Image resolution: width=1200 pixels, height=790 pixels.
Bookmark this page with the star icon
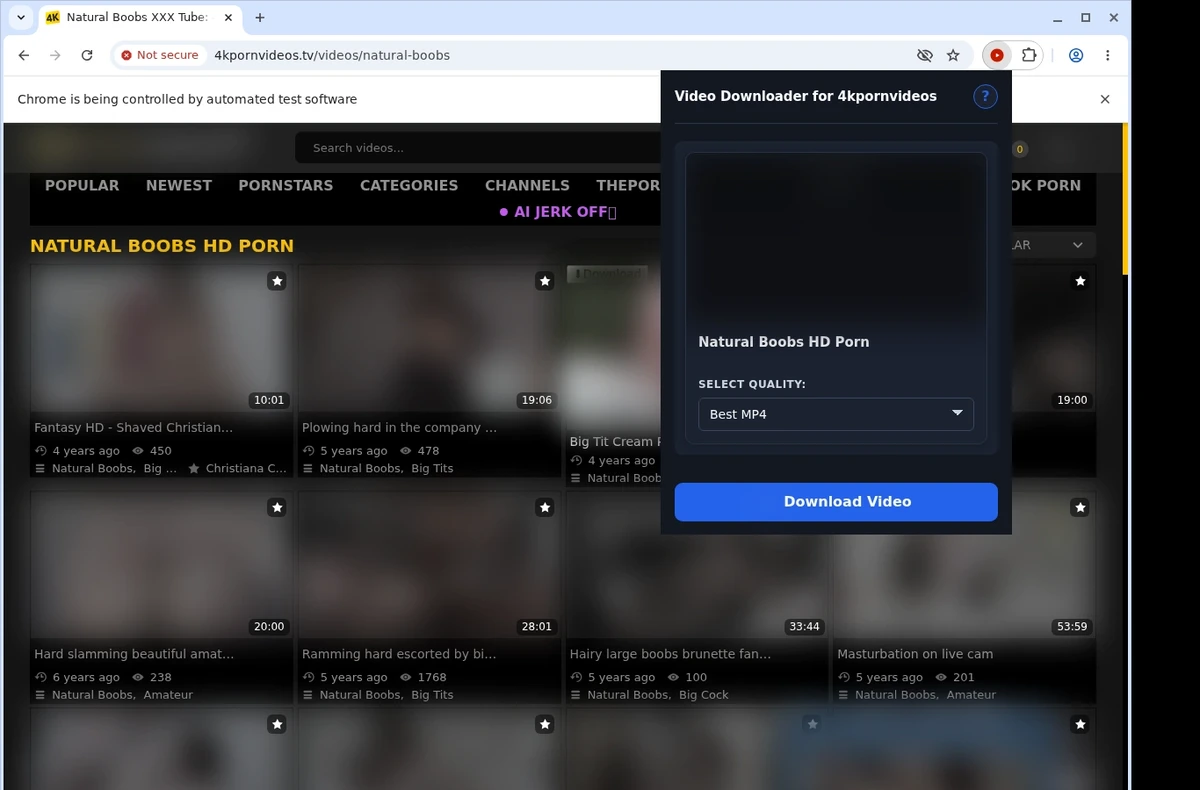coord(953,55)
